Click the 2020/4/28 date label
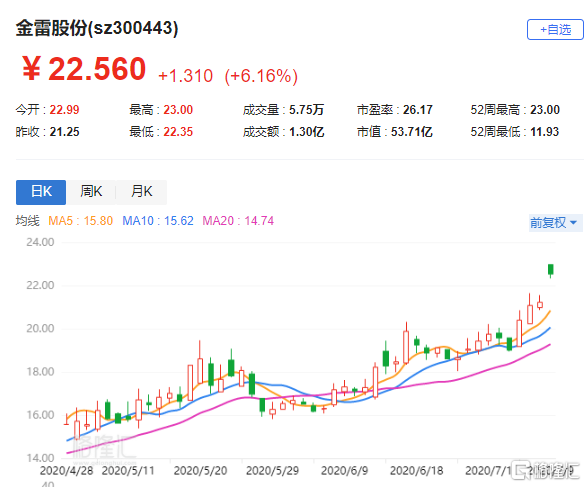The height and width of the screenshot is (487, 586). click(x=67, y=471)
